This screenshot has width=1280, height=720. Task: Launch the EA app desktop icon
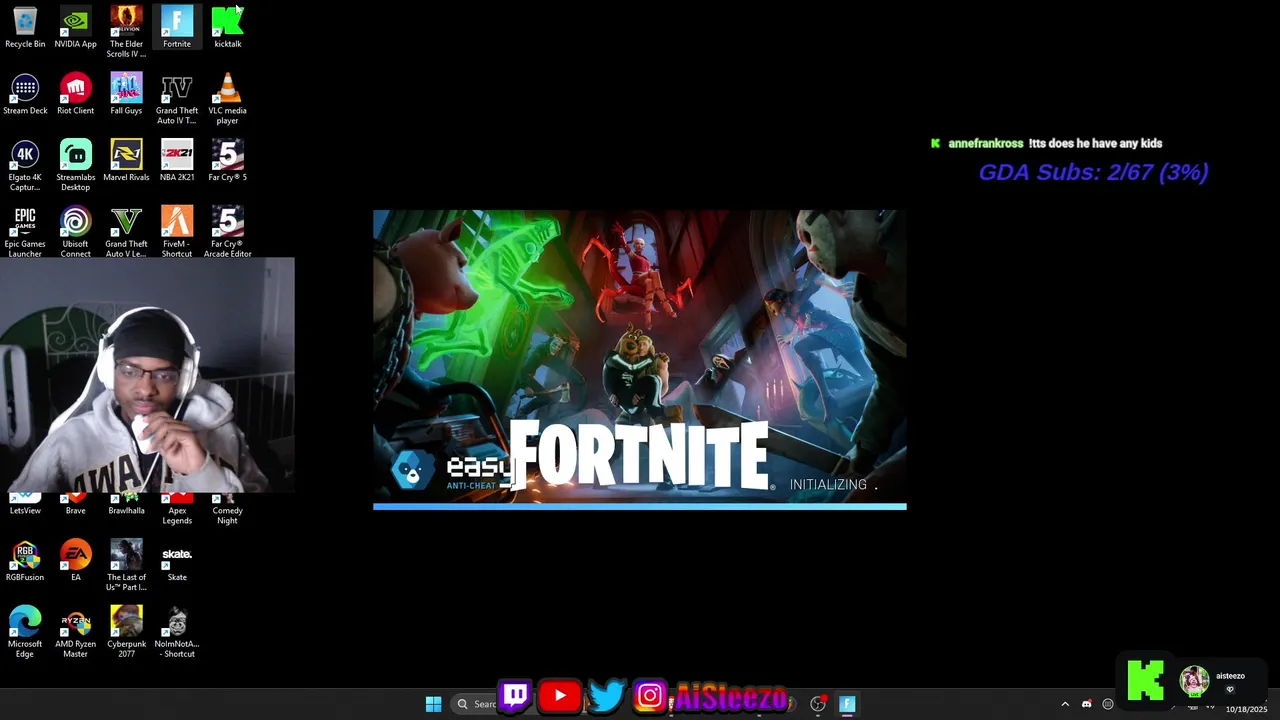(x=75, y=560)
